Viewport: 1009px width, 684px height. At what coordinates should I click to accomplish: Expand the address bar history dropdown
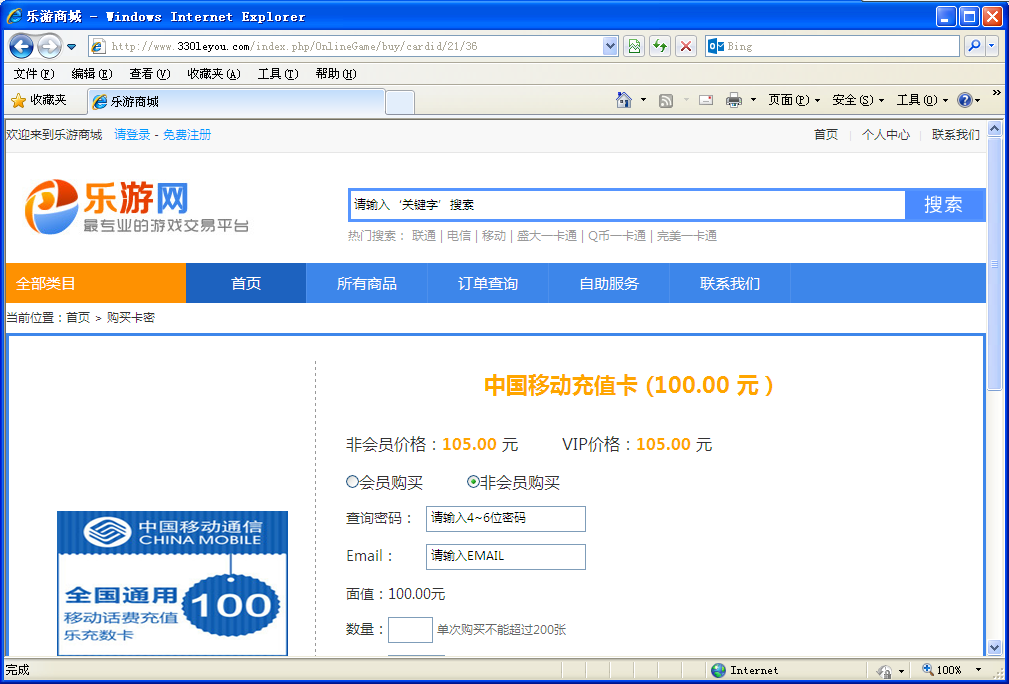[x=610, y=46]
